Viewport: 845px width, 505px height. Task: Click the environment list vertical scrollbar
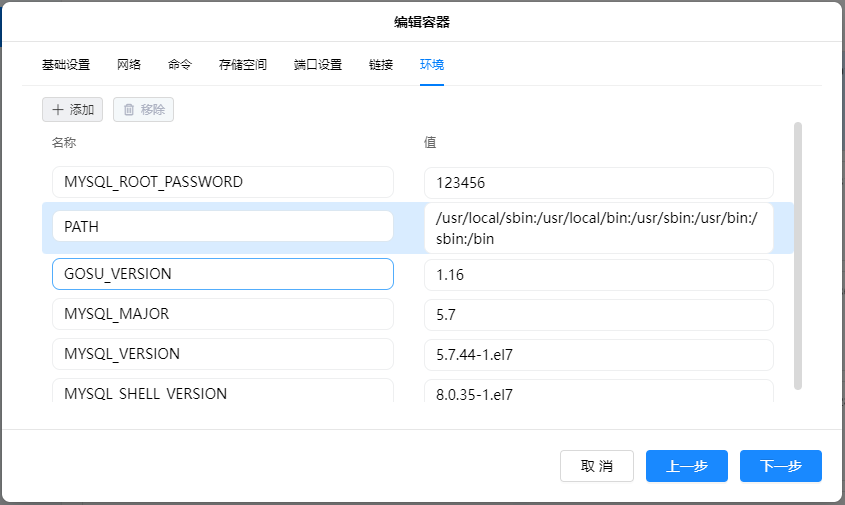(797, 255)
